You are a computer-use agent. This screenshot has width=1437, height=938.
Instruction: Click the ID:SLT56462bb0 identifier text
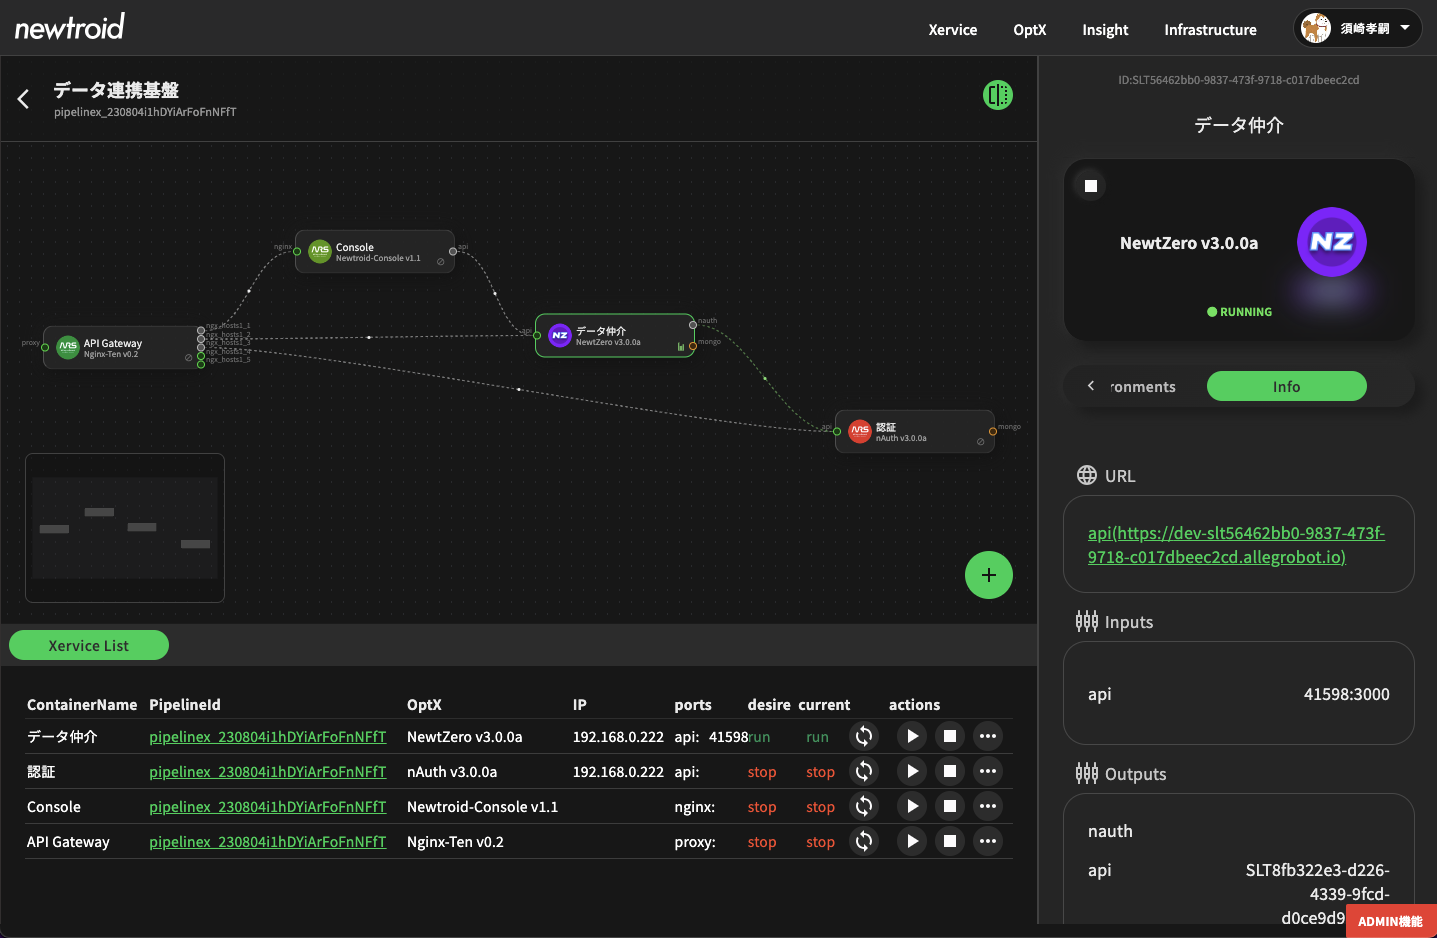tap(1238, 80)
